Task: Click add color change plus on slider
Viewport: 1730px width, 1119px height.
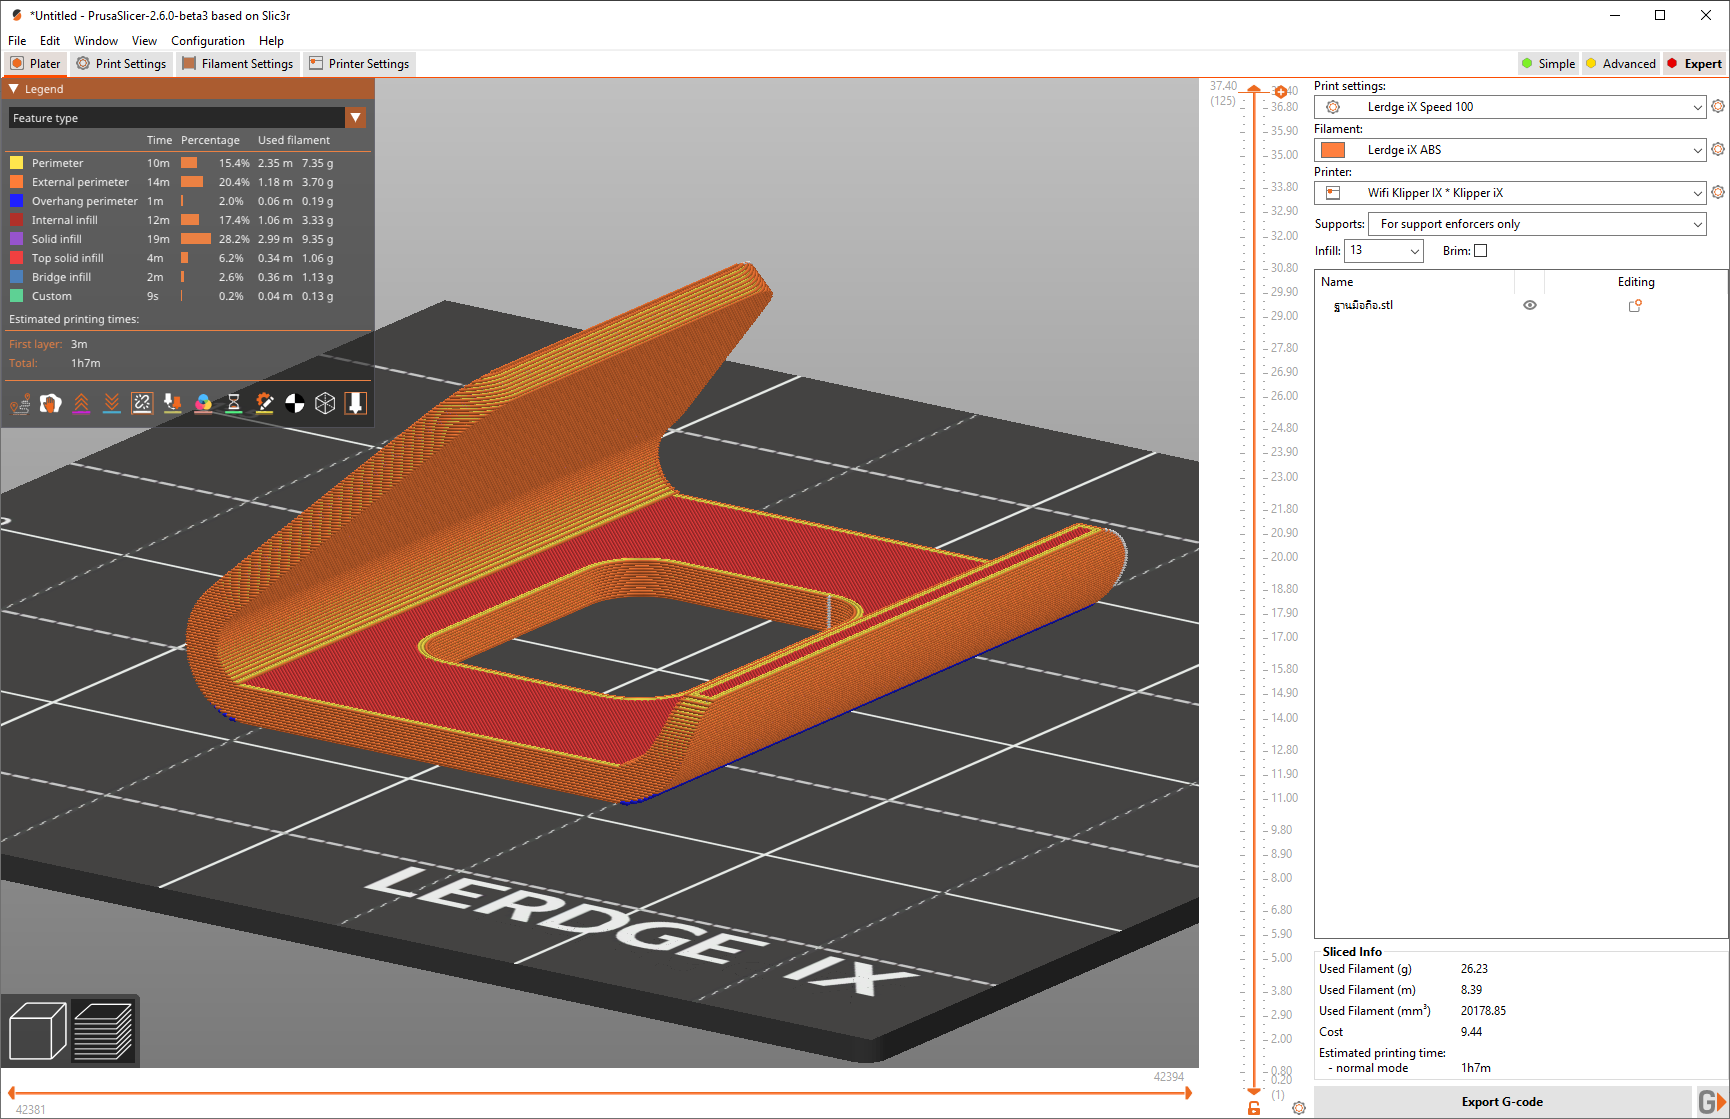Action: point(1281,92)
